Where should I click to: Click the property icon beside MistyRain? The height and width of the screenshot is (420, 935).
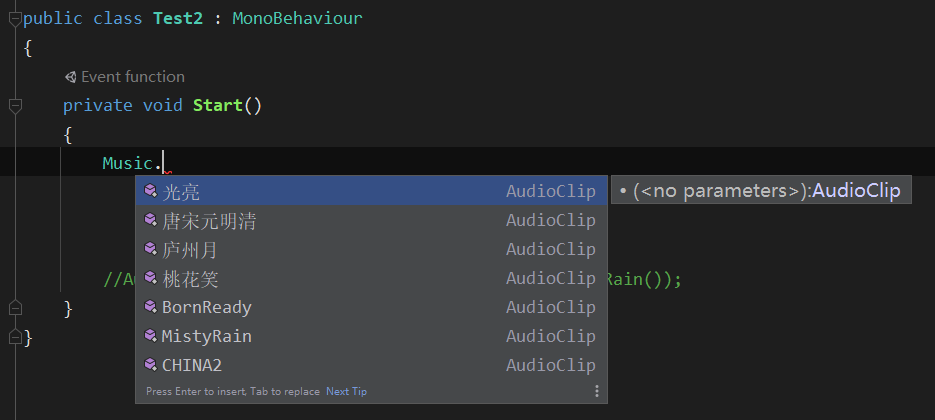150,336
